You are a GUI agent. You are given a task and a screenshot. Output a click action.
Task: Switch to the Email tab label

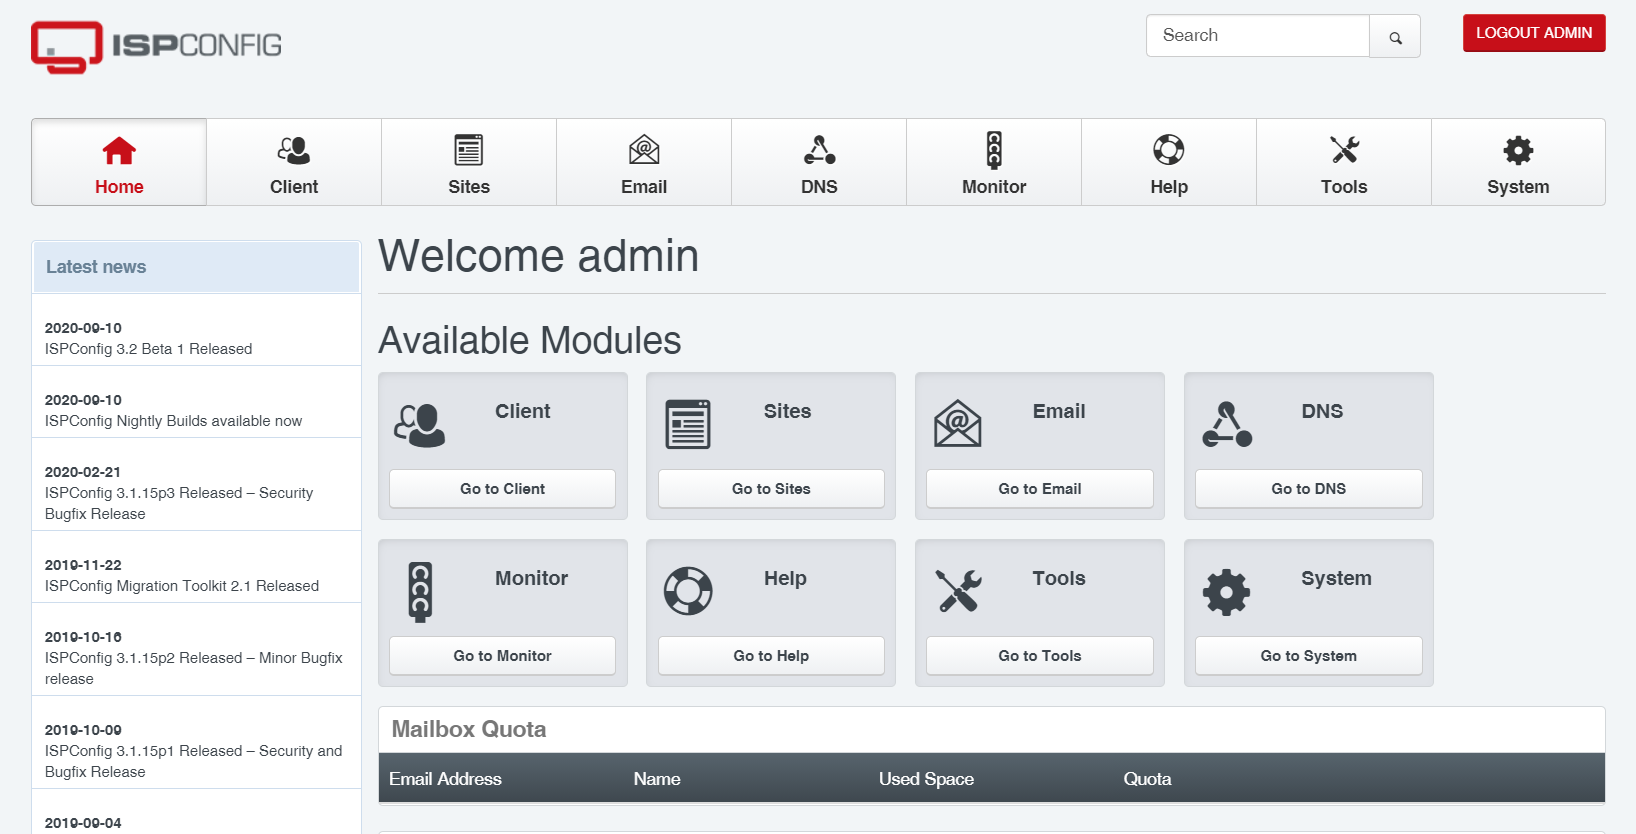pos(644,187)
